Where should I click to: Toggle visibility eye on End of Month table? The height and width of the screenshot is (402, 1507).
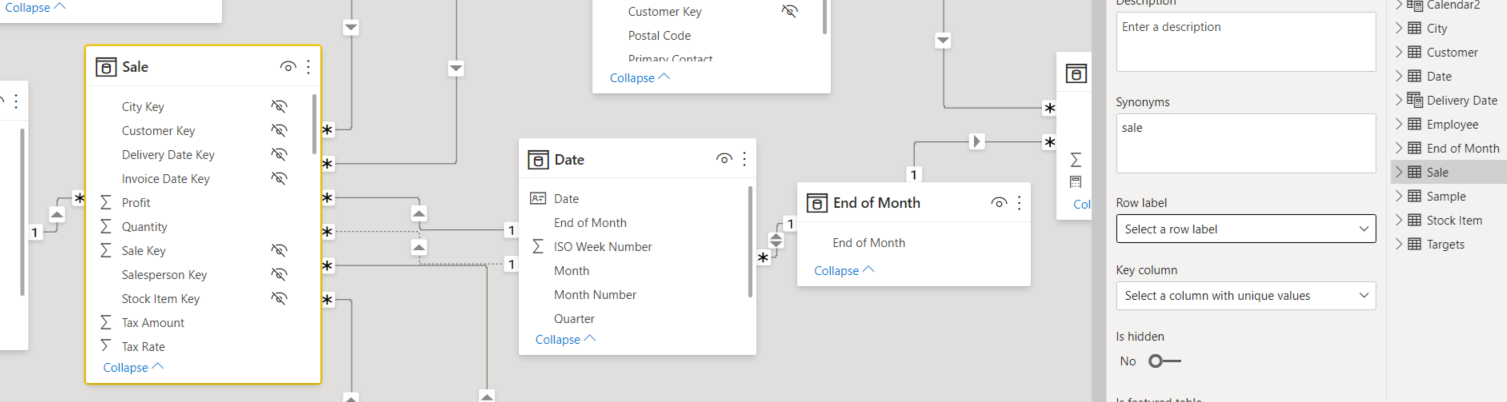tap(999, 202)
